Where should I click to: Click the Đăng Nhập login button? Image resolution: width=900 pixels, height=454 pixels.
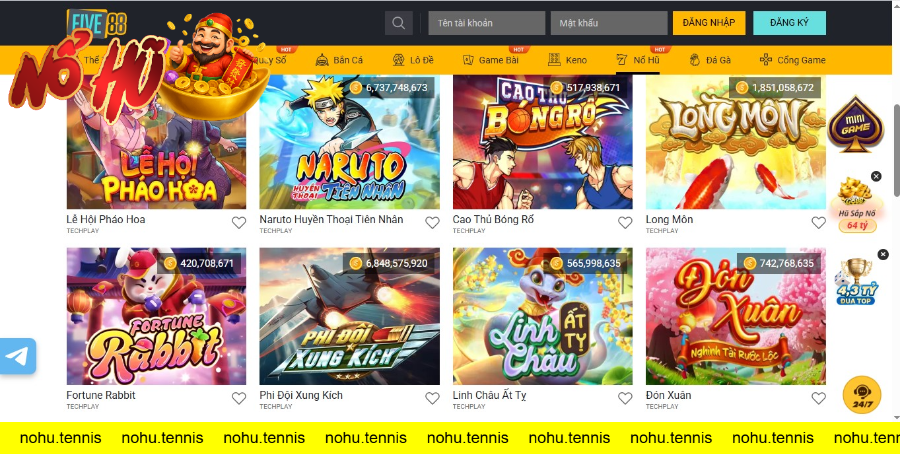[x=708, y=23]
